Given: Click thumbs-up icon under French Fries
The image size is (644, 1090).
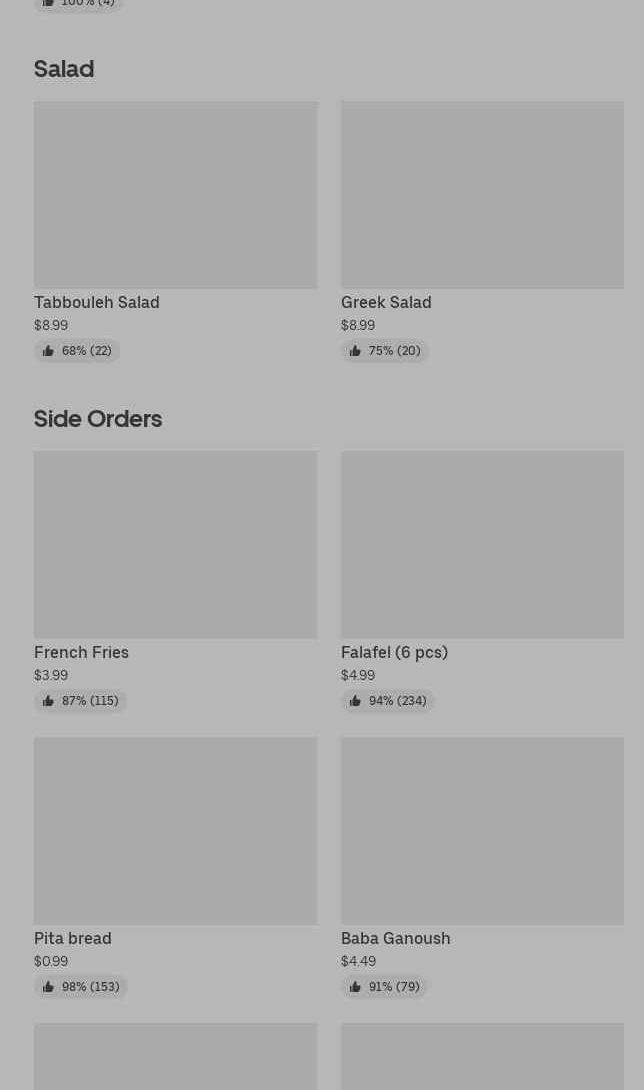Looking at the screenshot, I should [48, 701].
